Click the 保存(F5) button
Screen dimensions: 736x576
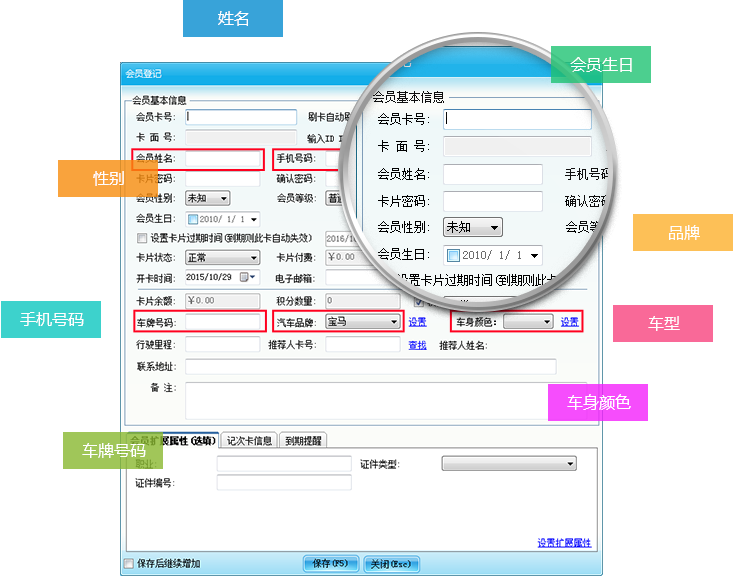tap(330, 563)
